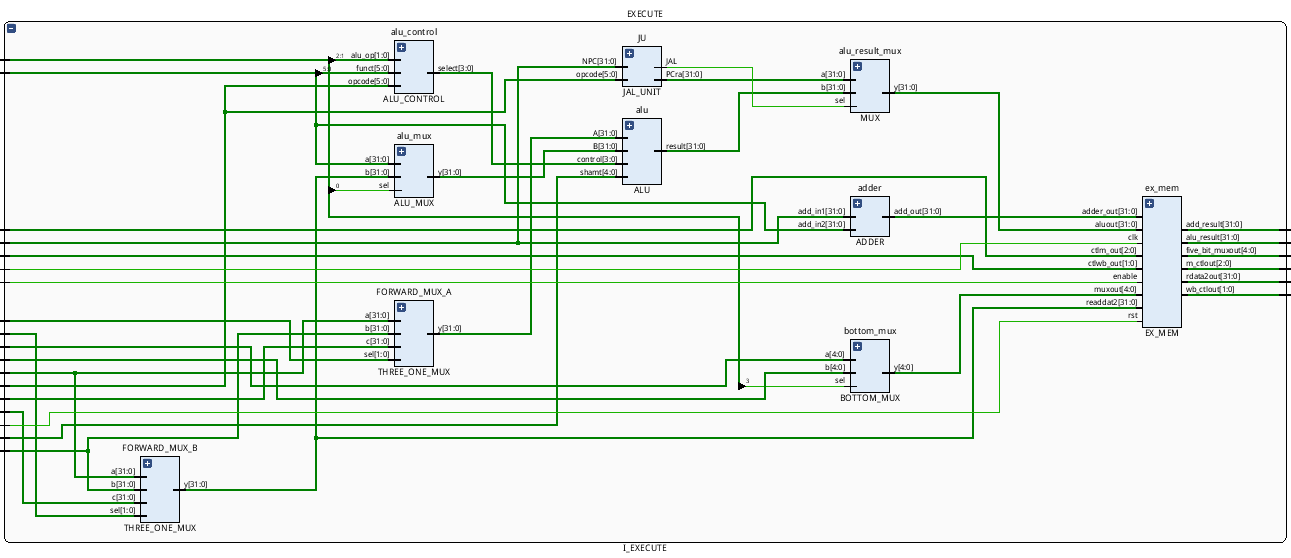
Task: Select opcode[5:0] pin on JU
Action: pyautogui.click(x=597, y=74)
